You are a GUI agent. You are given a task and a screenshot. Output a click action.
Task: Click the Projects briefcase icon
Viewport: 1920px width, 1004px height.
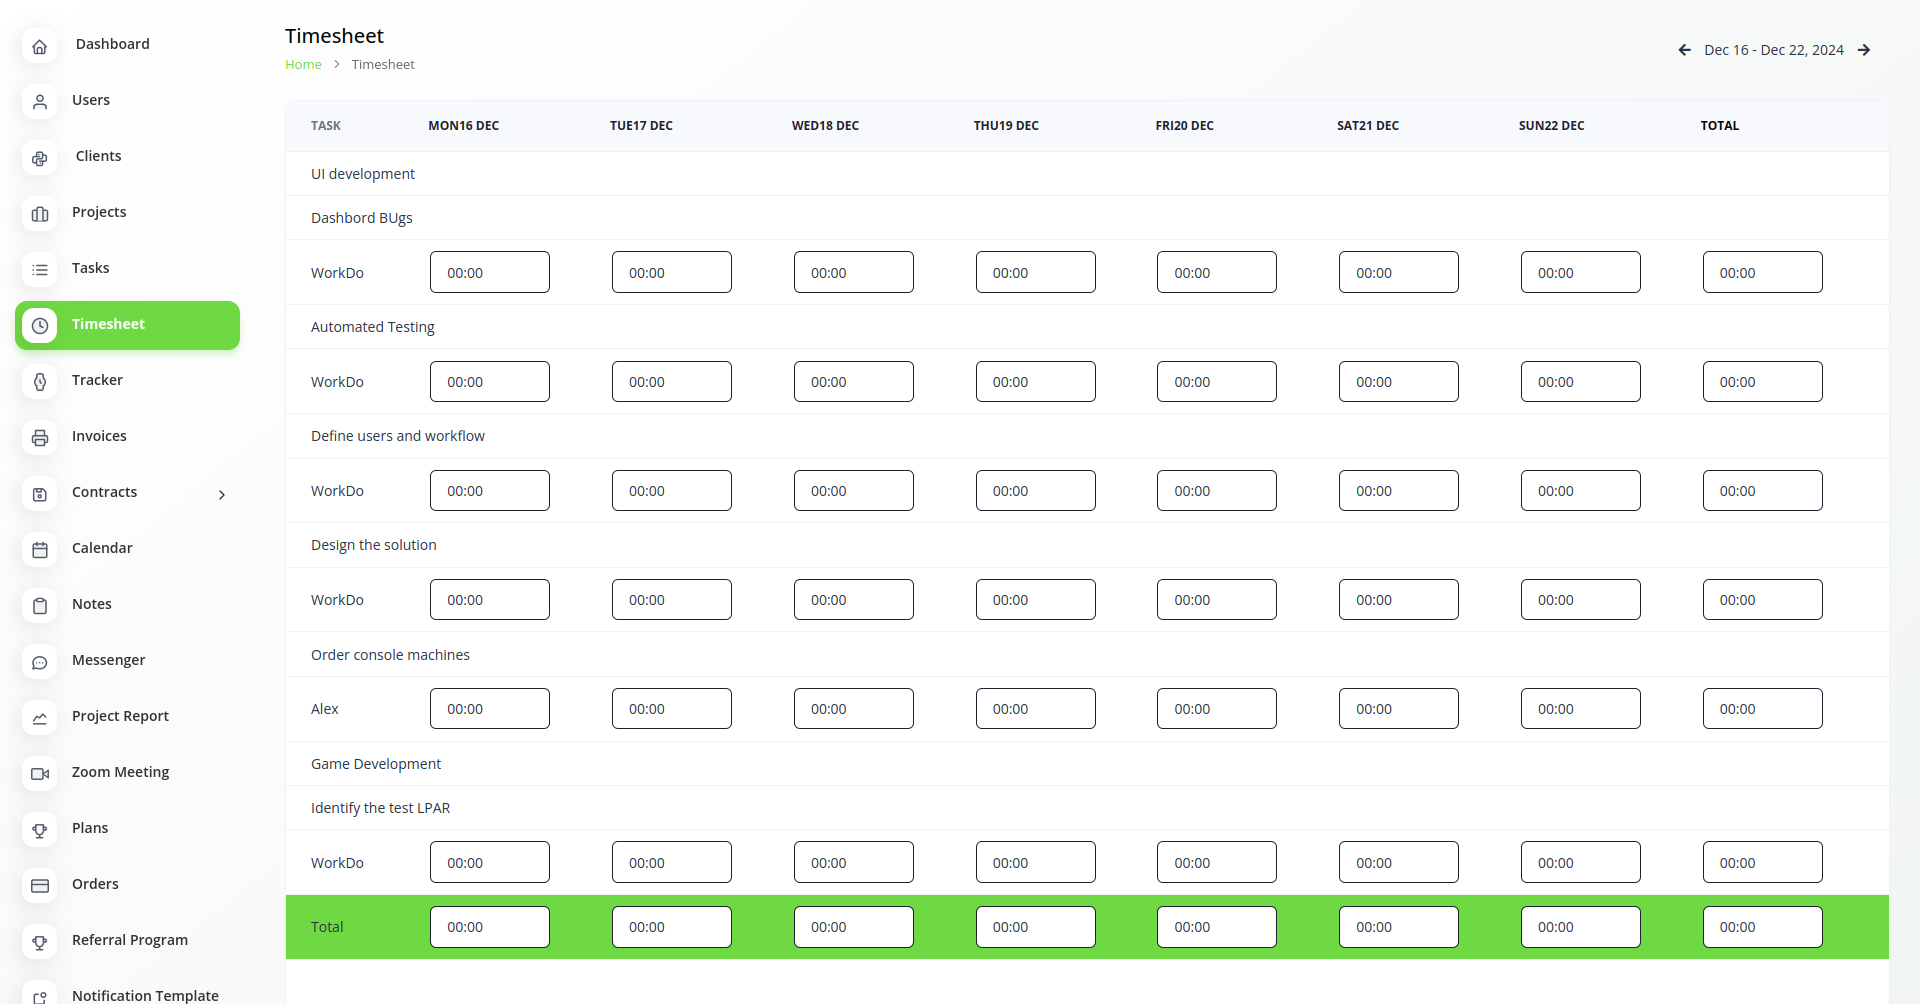40,214
